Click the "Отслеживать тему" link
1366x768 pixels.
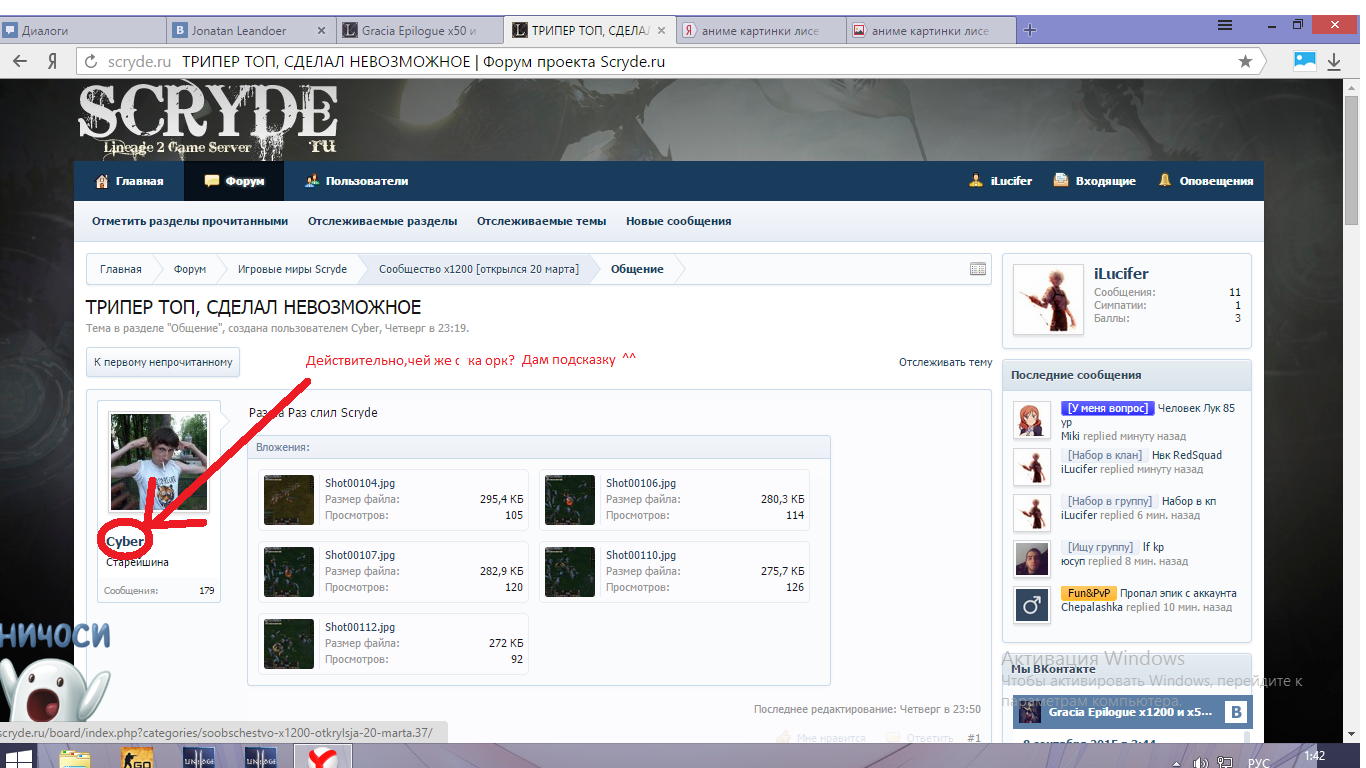coord(945,362)
